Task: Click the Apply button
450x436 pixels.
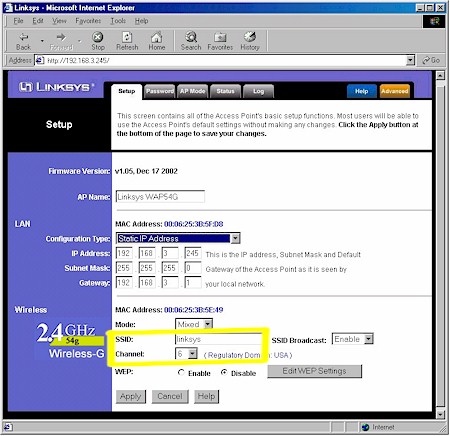Action: click(131, 396)
